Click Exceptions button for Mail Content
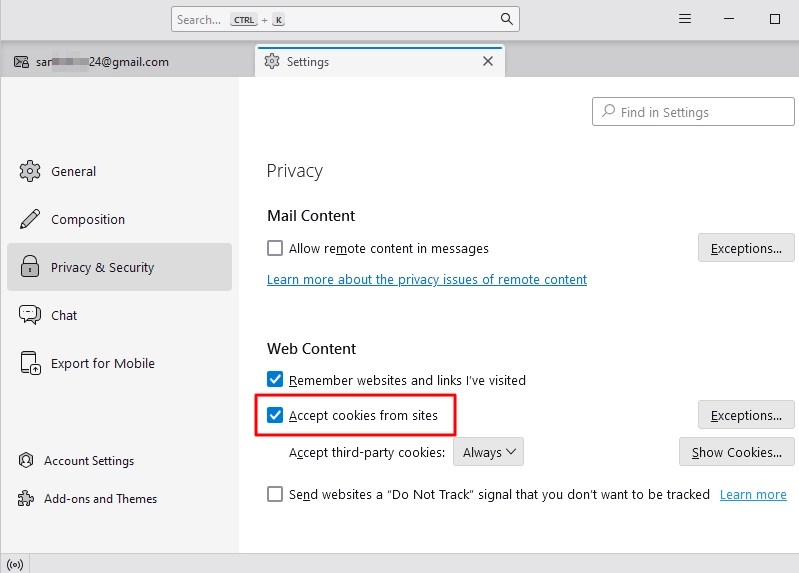Screen dimensions: 799x573 click(746, 248)
